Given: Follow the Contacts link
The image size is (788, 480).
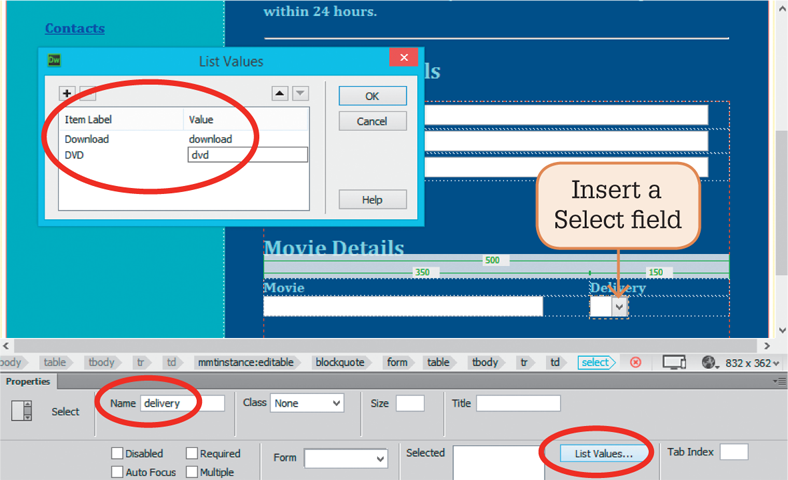Looking at the screenshot, I should (75, 28).
